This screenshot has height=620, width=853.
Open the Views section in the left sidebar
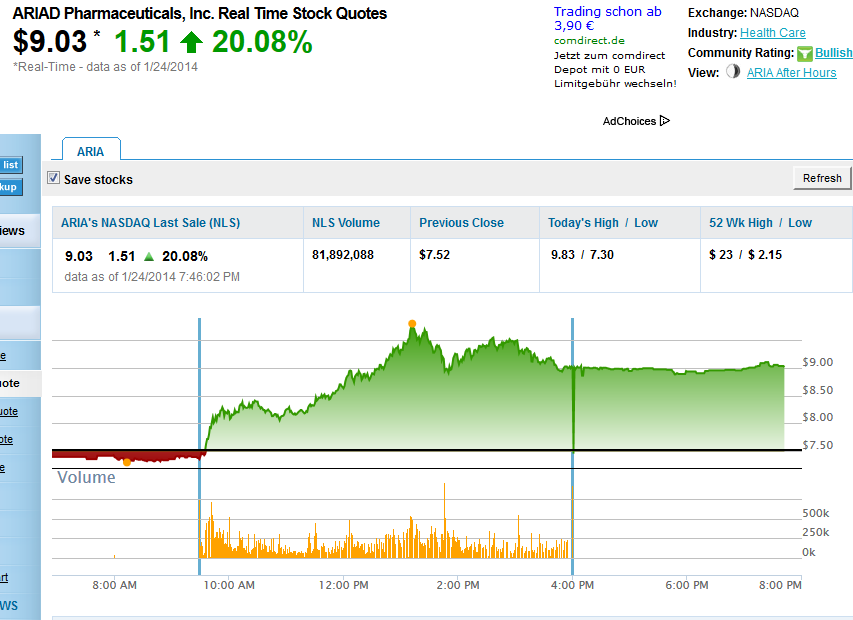point(13,230)
